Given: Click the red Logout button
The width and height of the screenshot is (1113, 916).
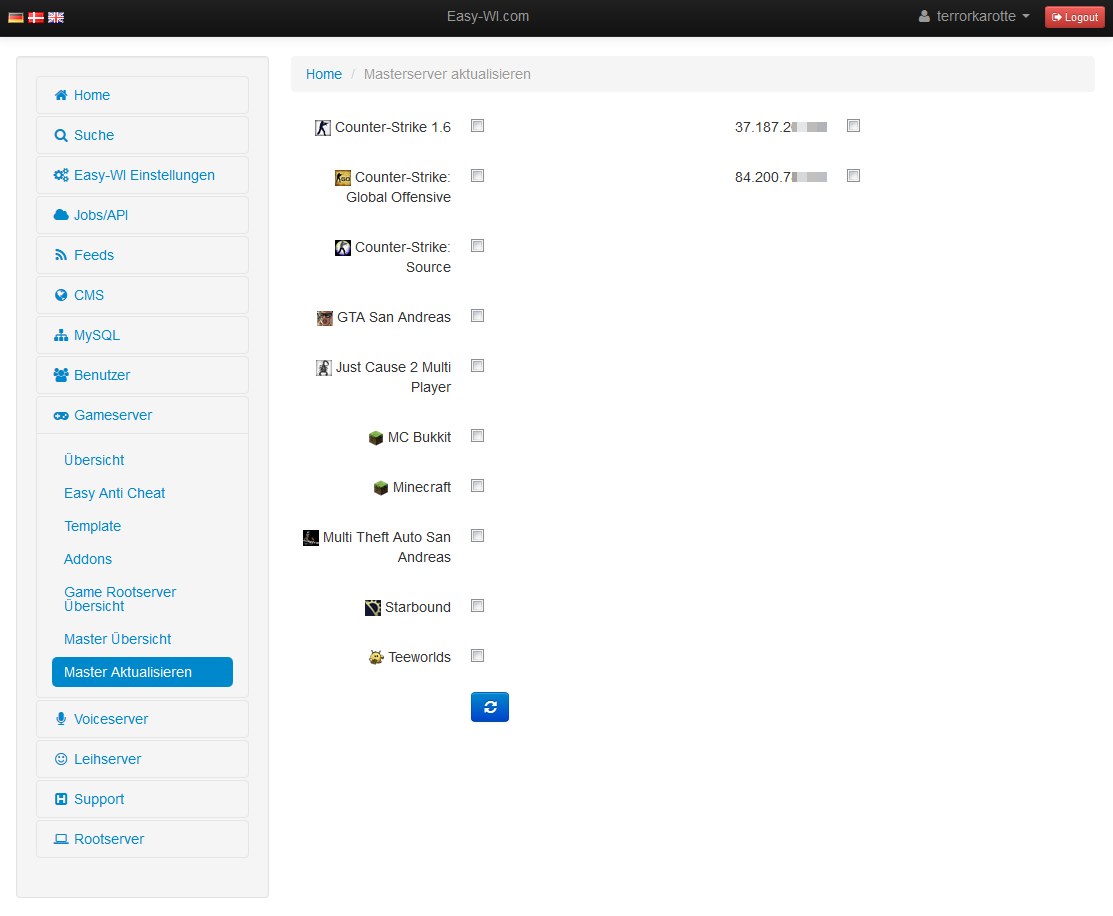Looking at the screenshot, I should coord(1074,17).
